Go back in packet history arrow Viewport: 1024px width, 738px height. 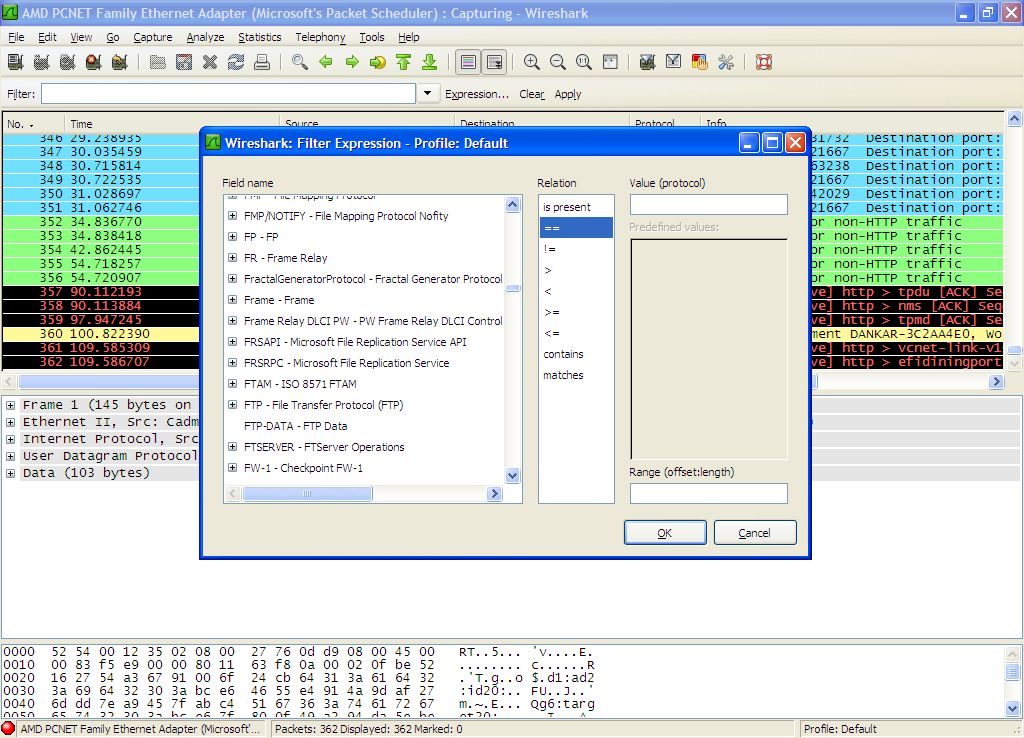326,62
